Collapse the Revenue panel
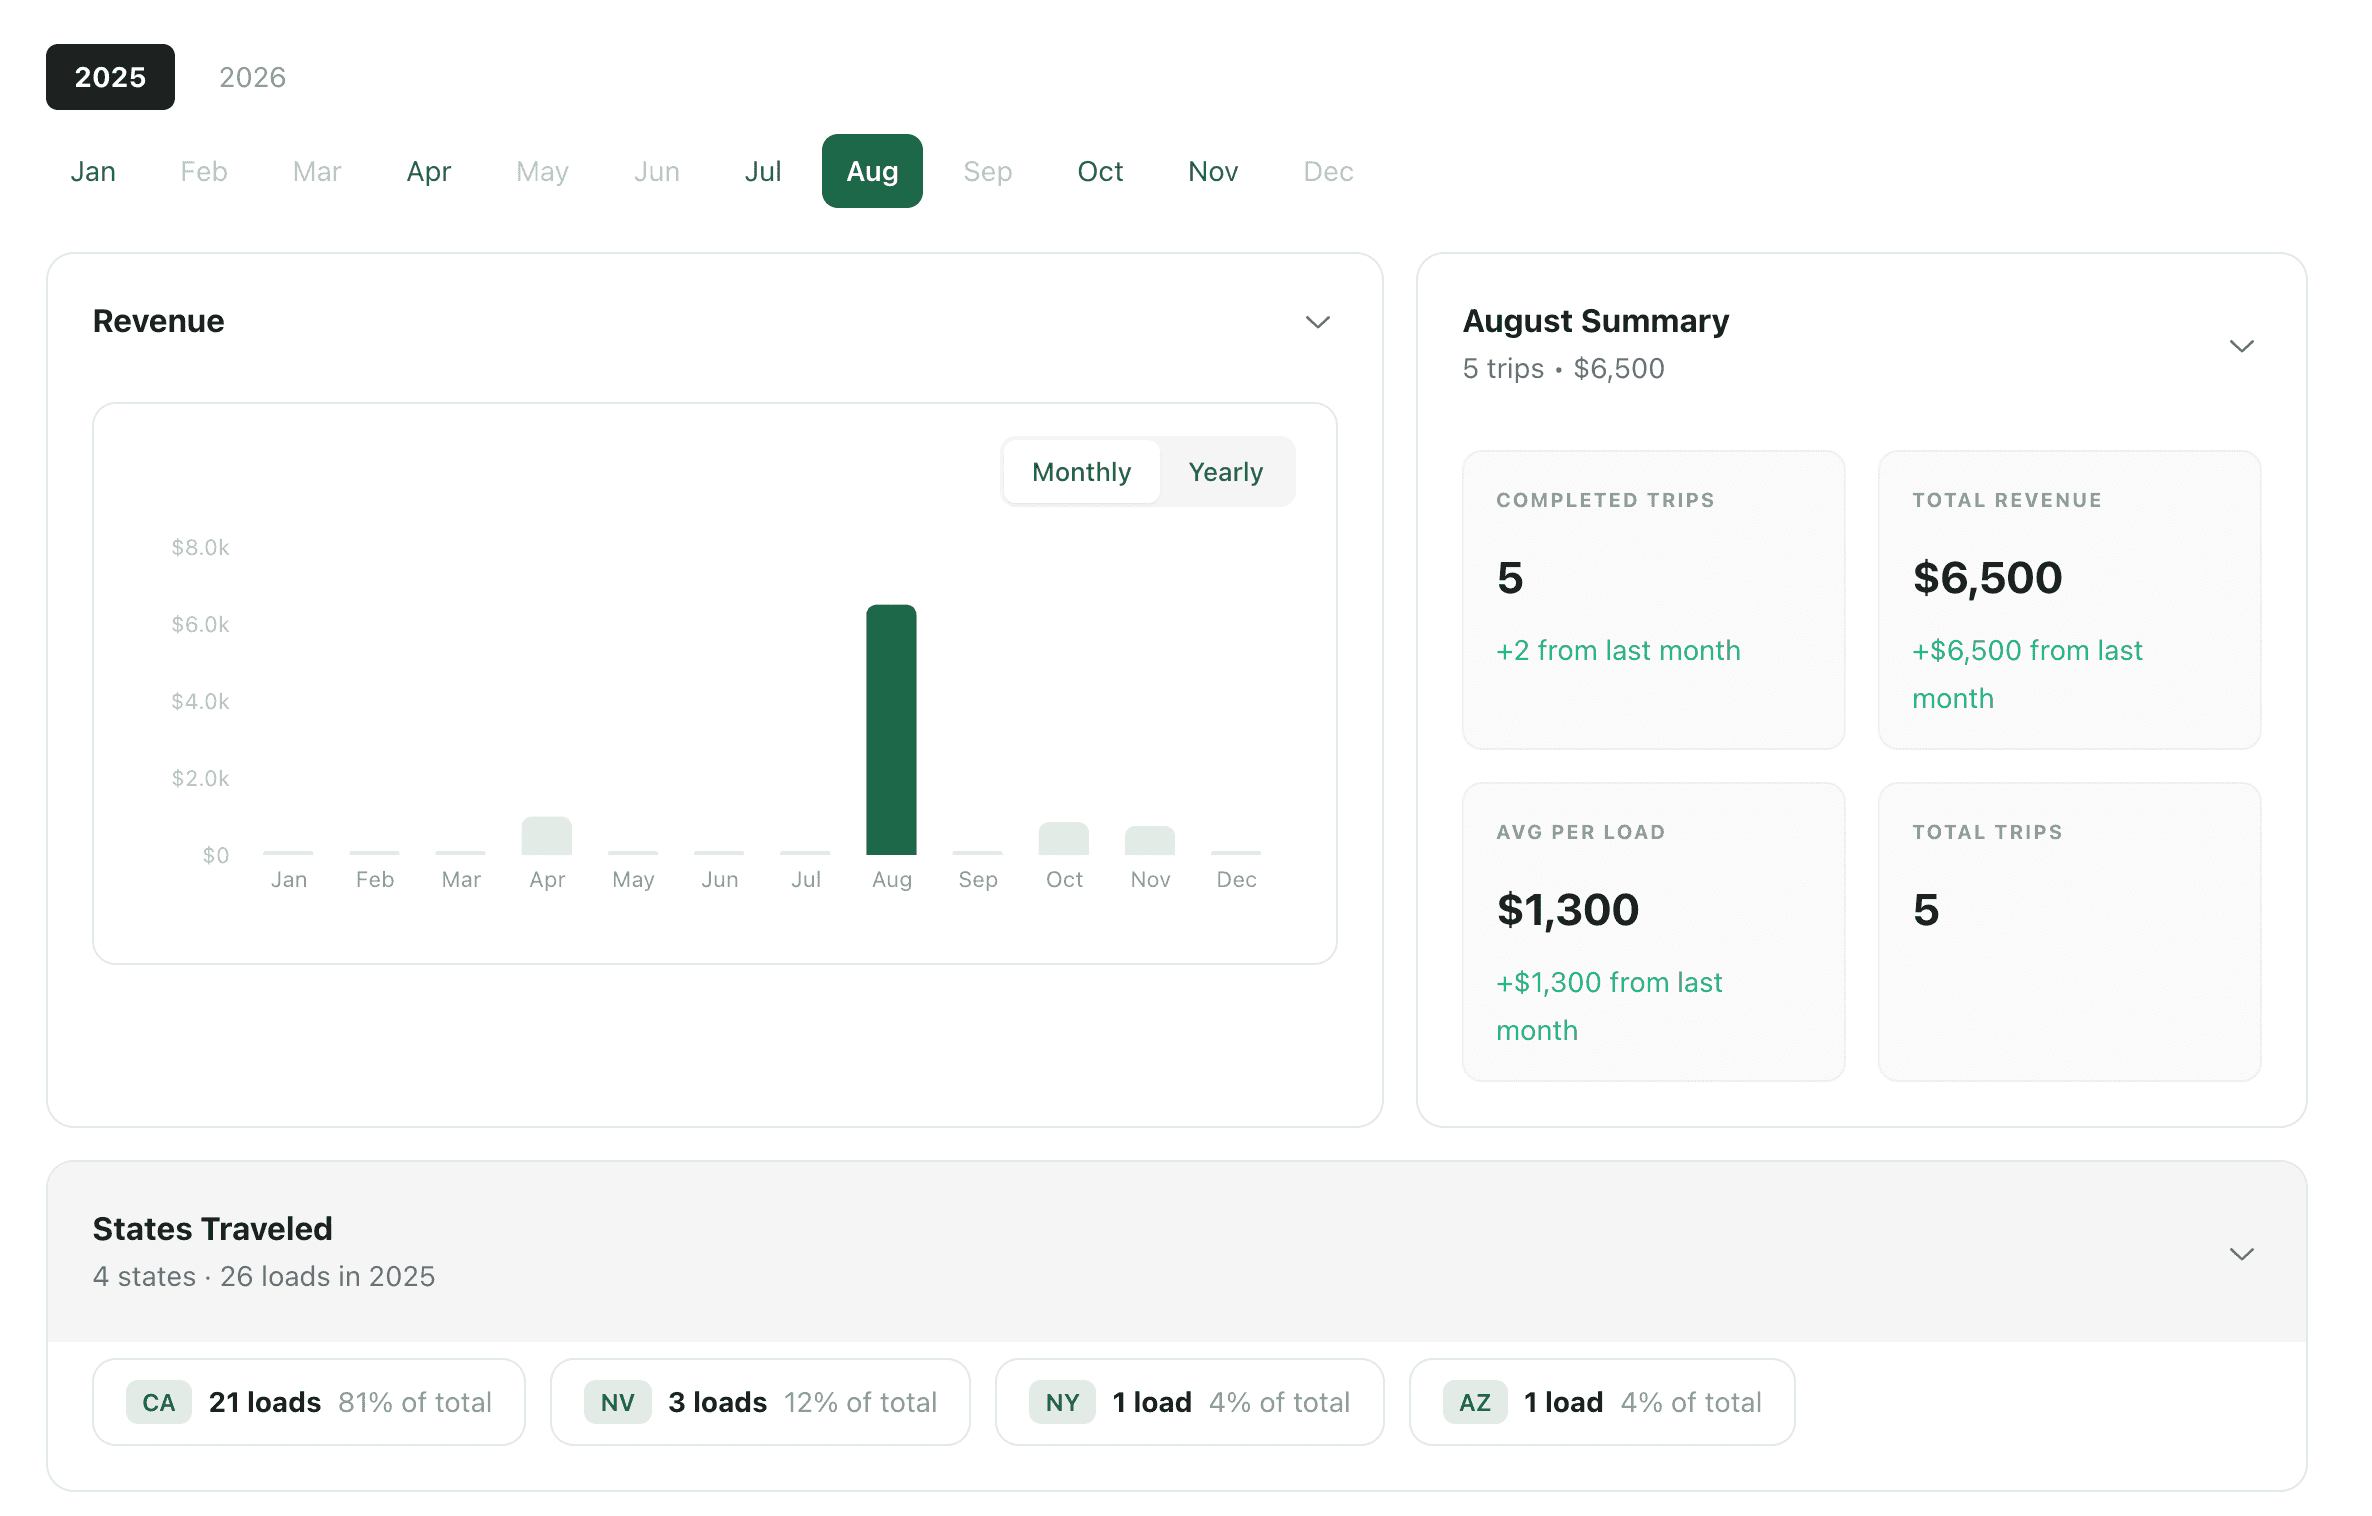This screenshot has height=1516, width=2372. [x=1317, y=322]
